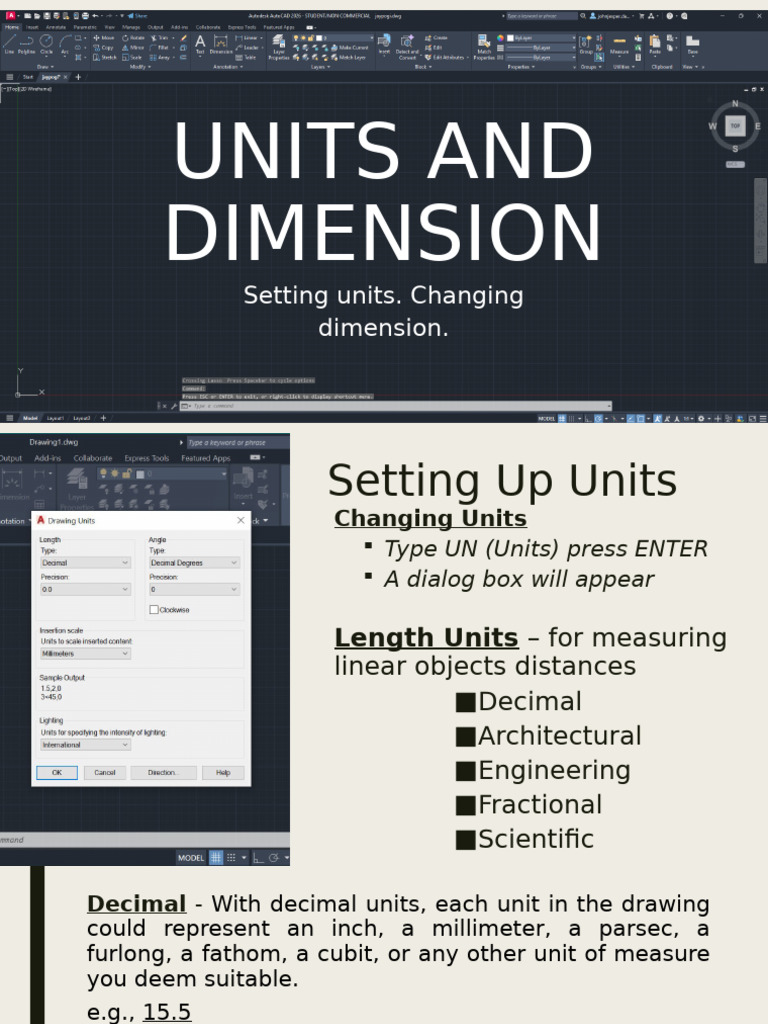Toggle grid display in lower status bar
The image size is (768, 1024).
point(216,857)
